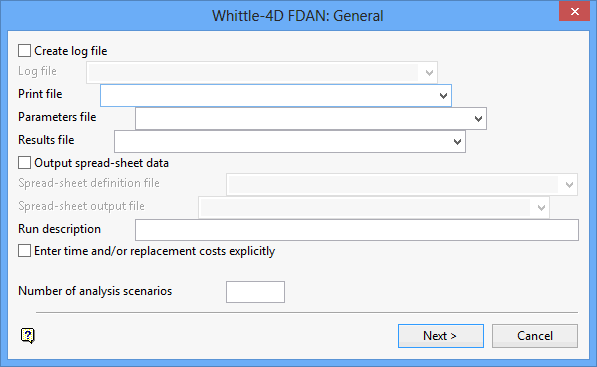Click the Number of analysis scenarios box
The image size is (597, 367).
tap(255, 292)
